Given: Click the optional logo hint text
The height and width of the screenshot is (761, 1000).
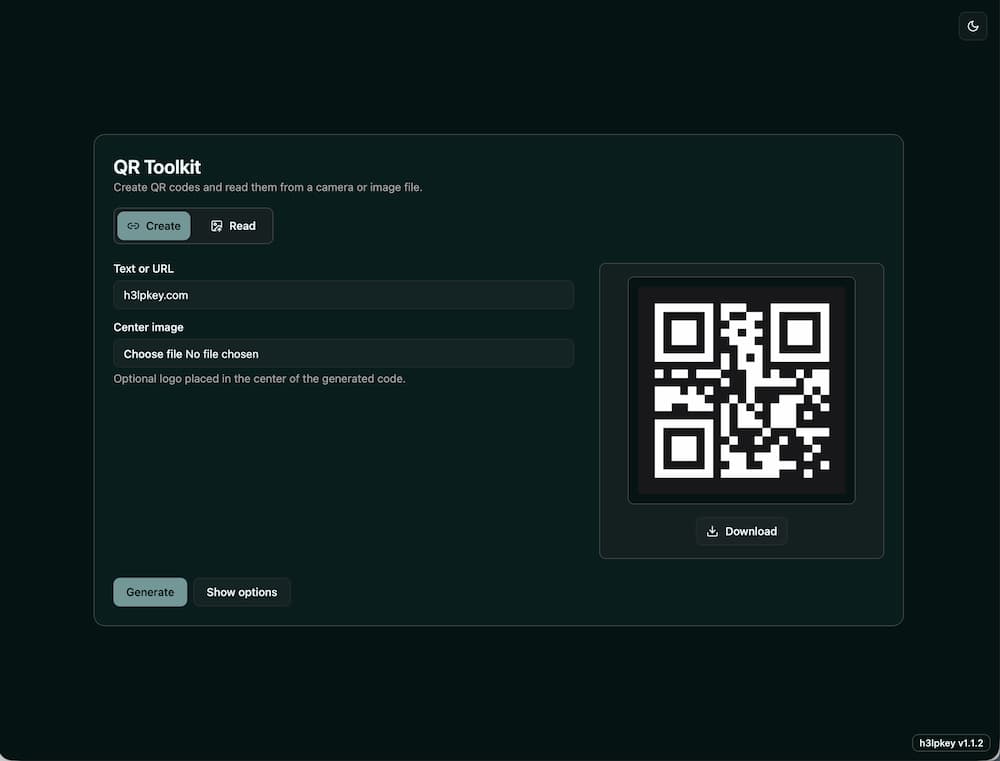Looking at the screenshot, I should click(x=260, y=379).
